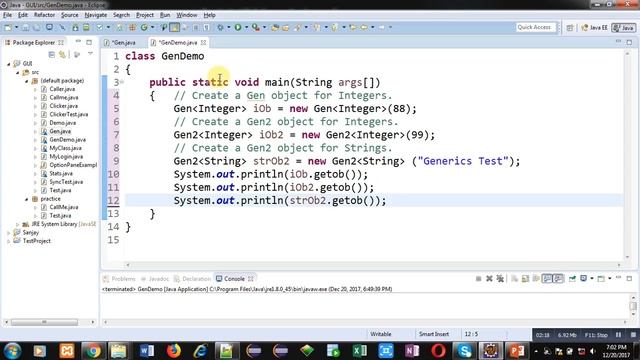This screenshot has height=360, width=640.
Task: Click Collapse All in Package Explorer
Action: [x=51, y=54]
